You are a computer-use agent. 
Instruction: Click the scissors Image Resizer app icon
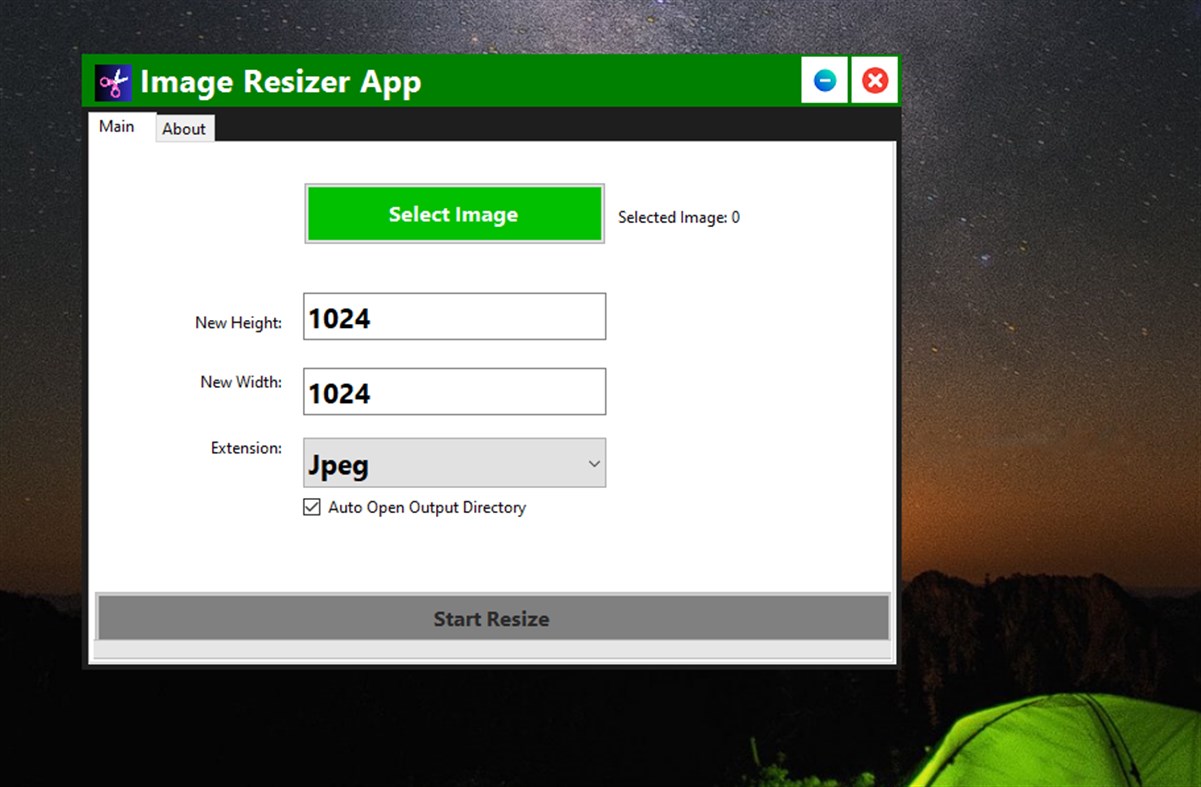[x=112, y=82]
